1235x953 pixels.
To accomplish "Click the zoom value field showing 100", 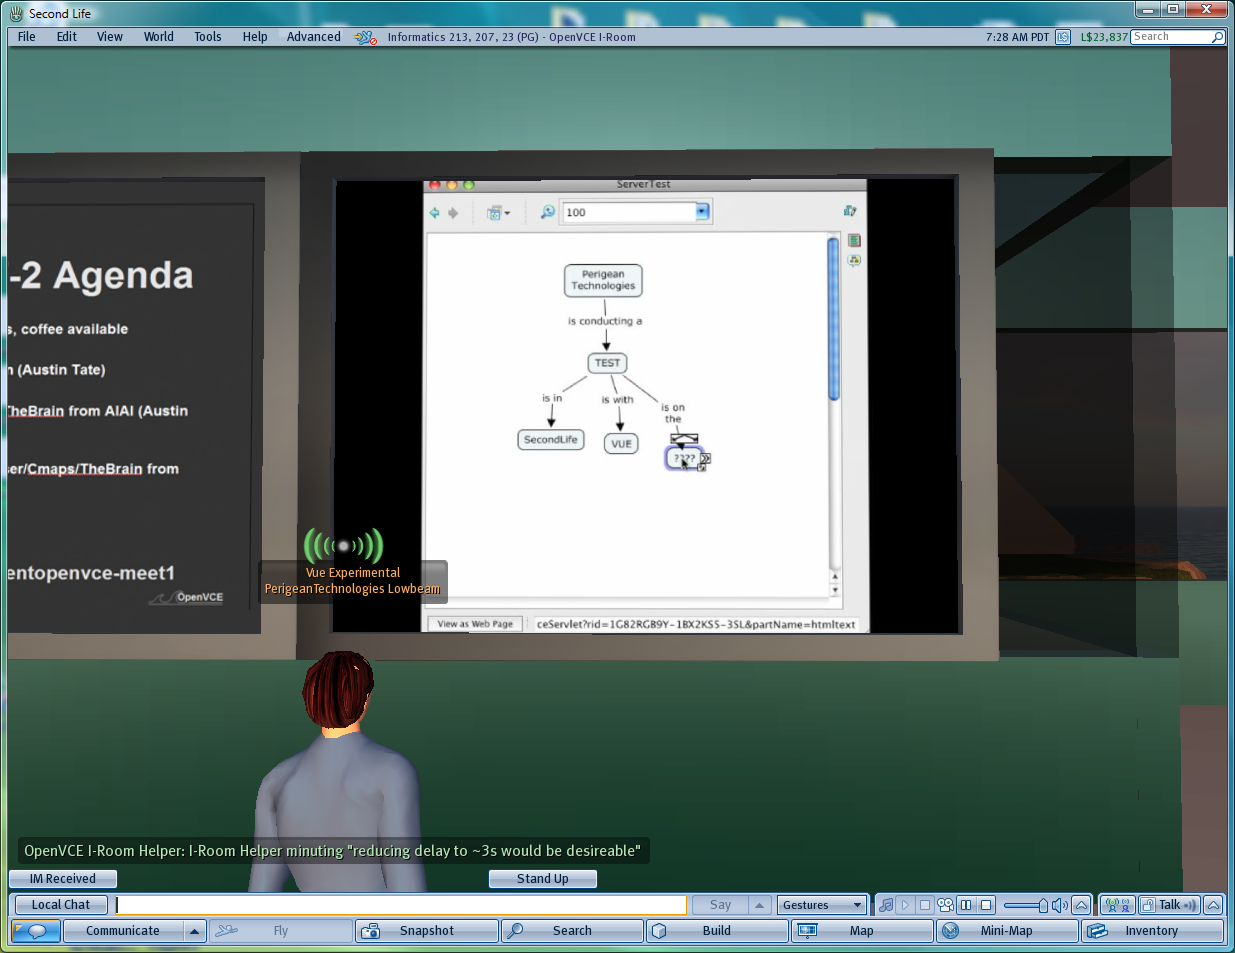I will click(x=629, y=212).
